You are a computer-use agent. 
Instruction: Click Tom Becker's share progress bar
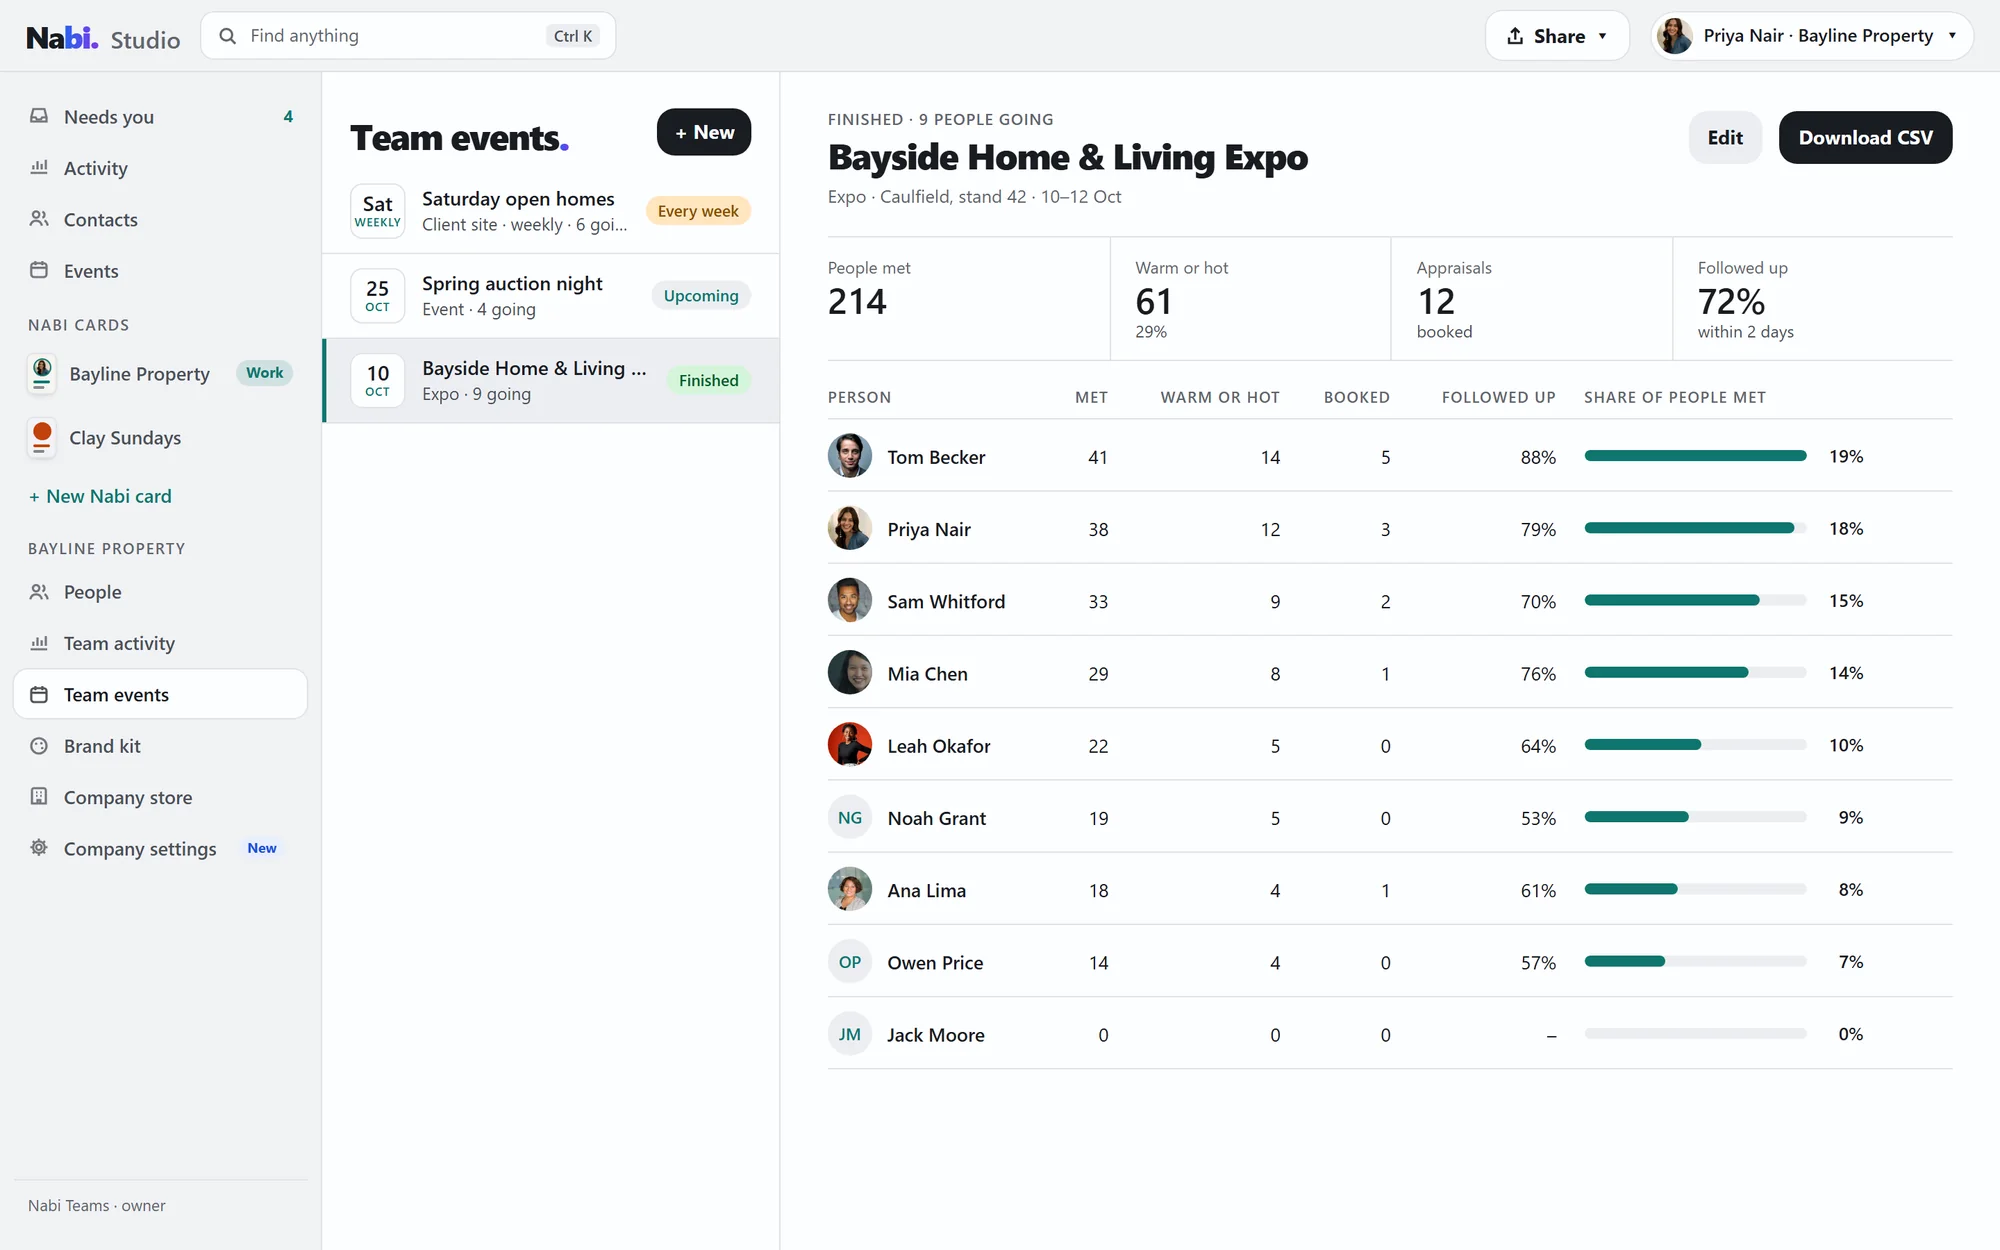pyautogui.click(x=1695, y=456)
